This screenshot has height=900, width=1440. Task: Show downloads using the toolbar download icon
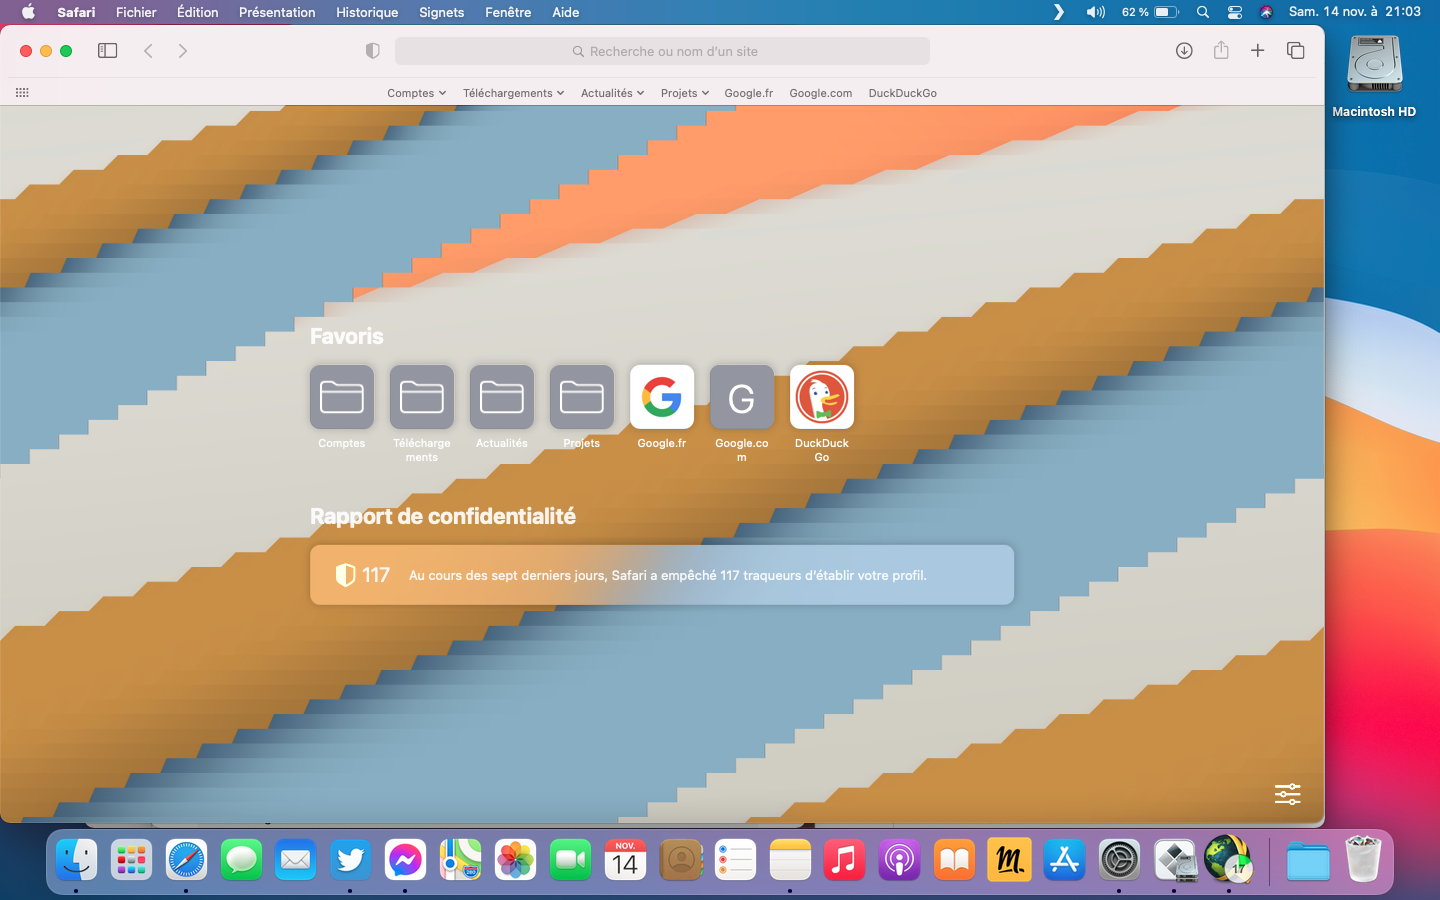(1184, 51)
